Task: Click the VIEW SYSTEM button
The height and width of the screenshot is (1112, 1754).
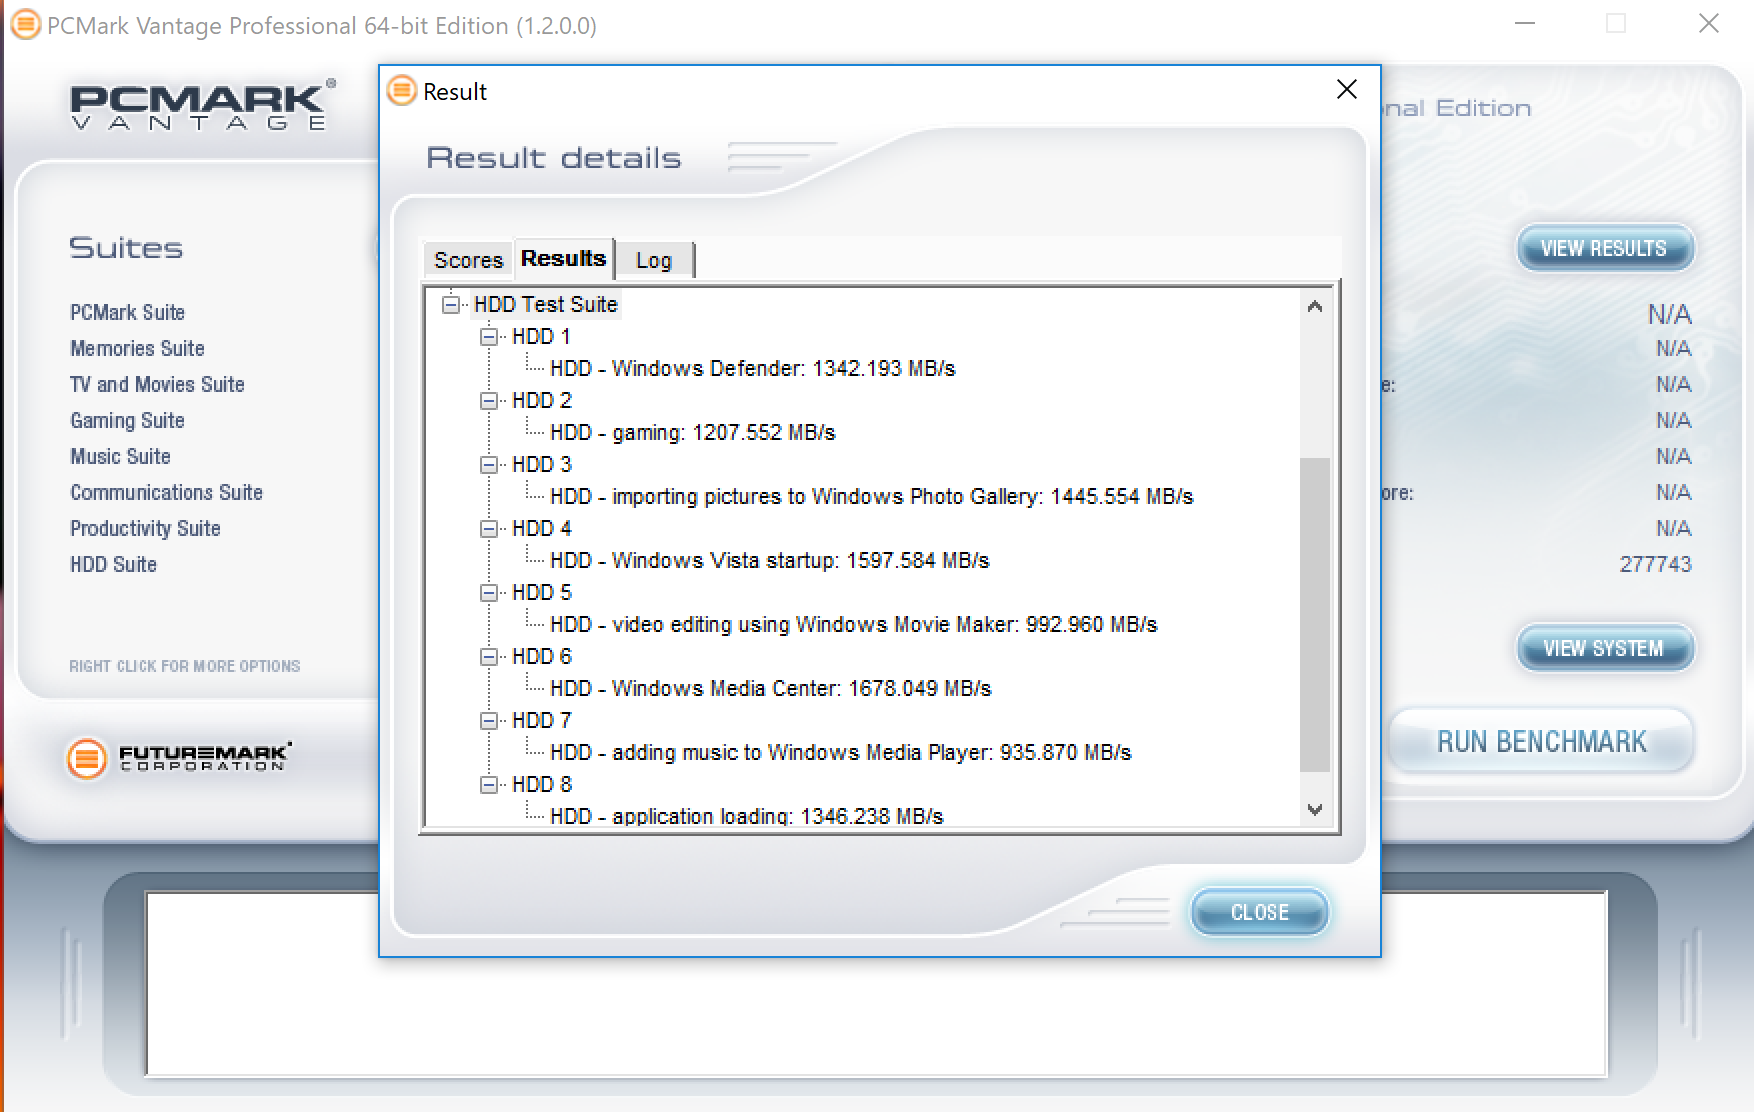Action: (1603, 648)
